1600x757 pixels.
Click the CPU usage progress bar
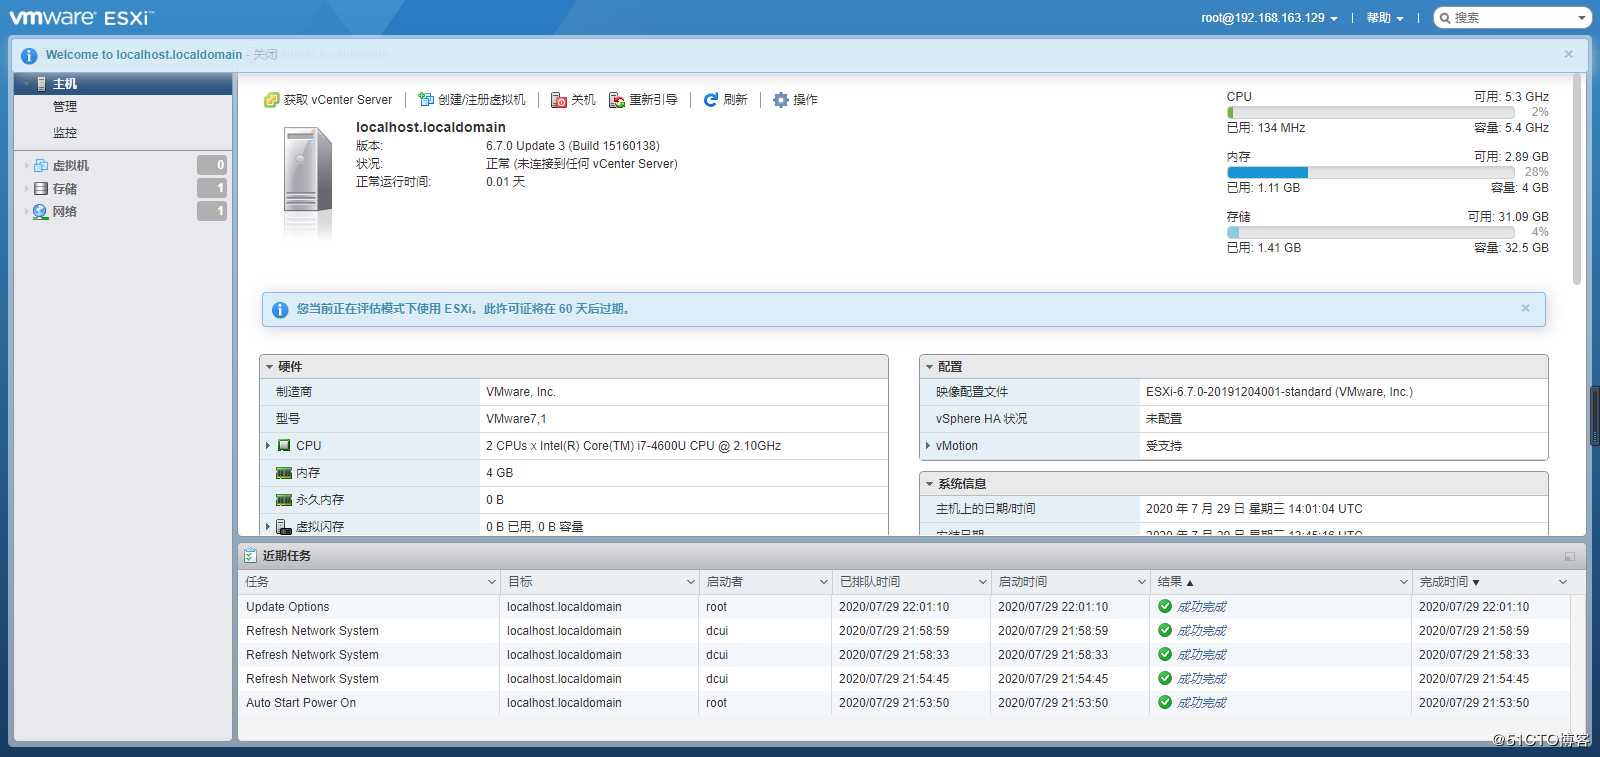click(1371, 113)
